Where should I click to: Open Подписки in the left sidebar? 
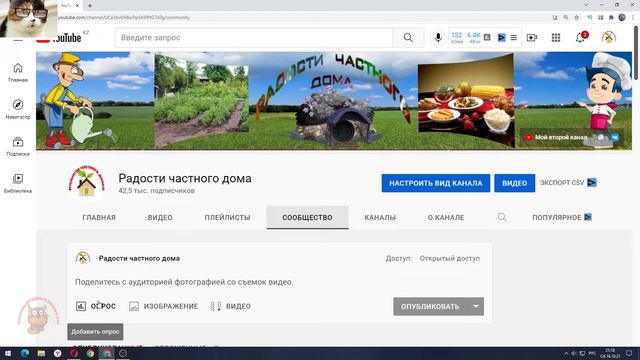pyautogui.click(x=18, y=146)
